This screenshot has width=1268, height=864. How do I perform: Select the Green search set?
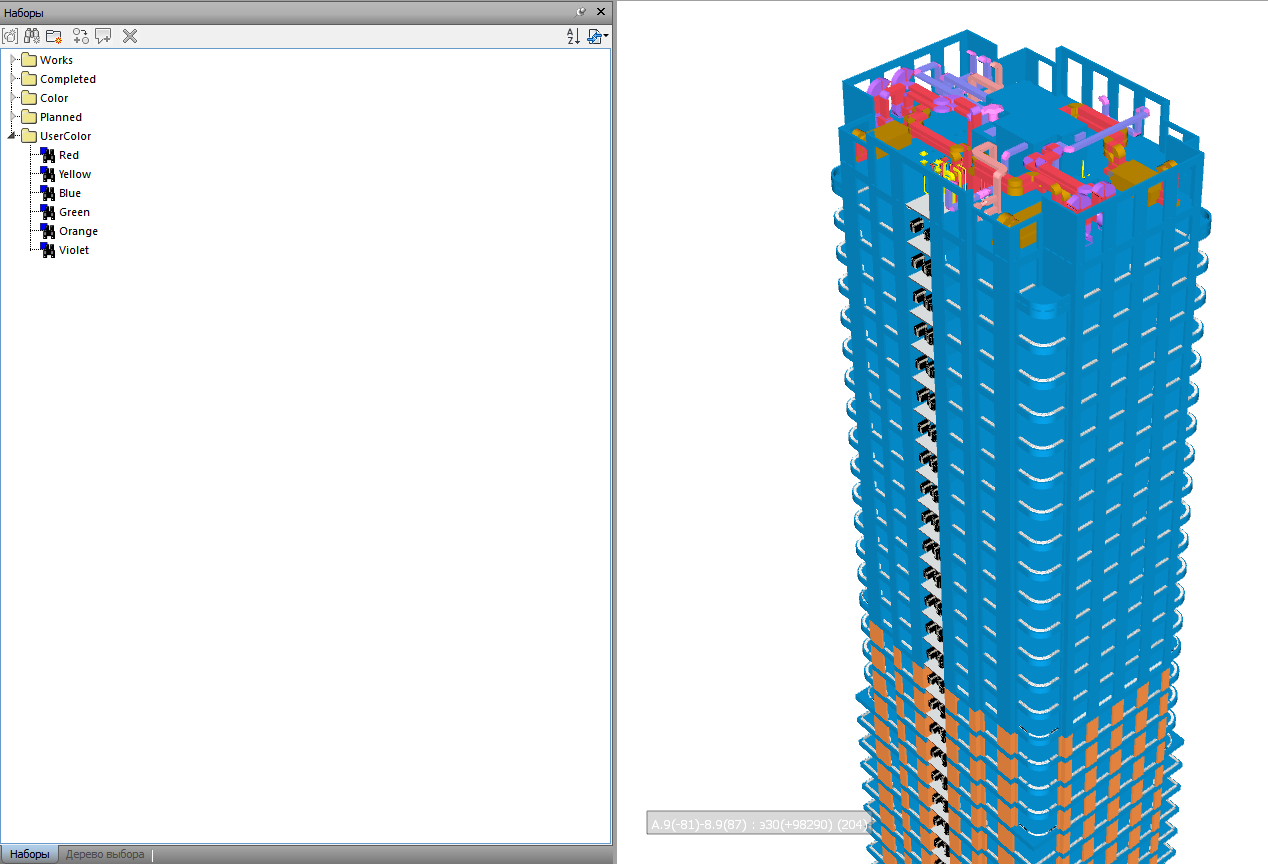pos(74,212)
